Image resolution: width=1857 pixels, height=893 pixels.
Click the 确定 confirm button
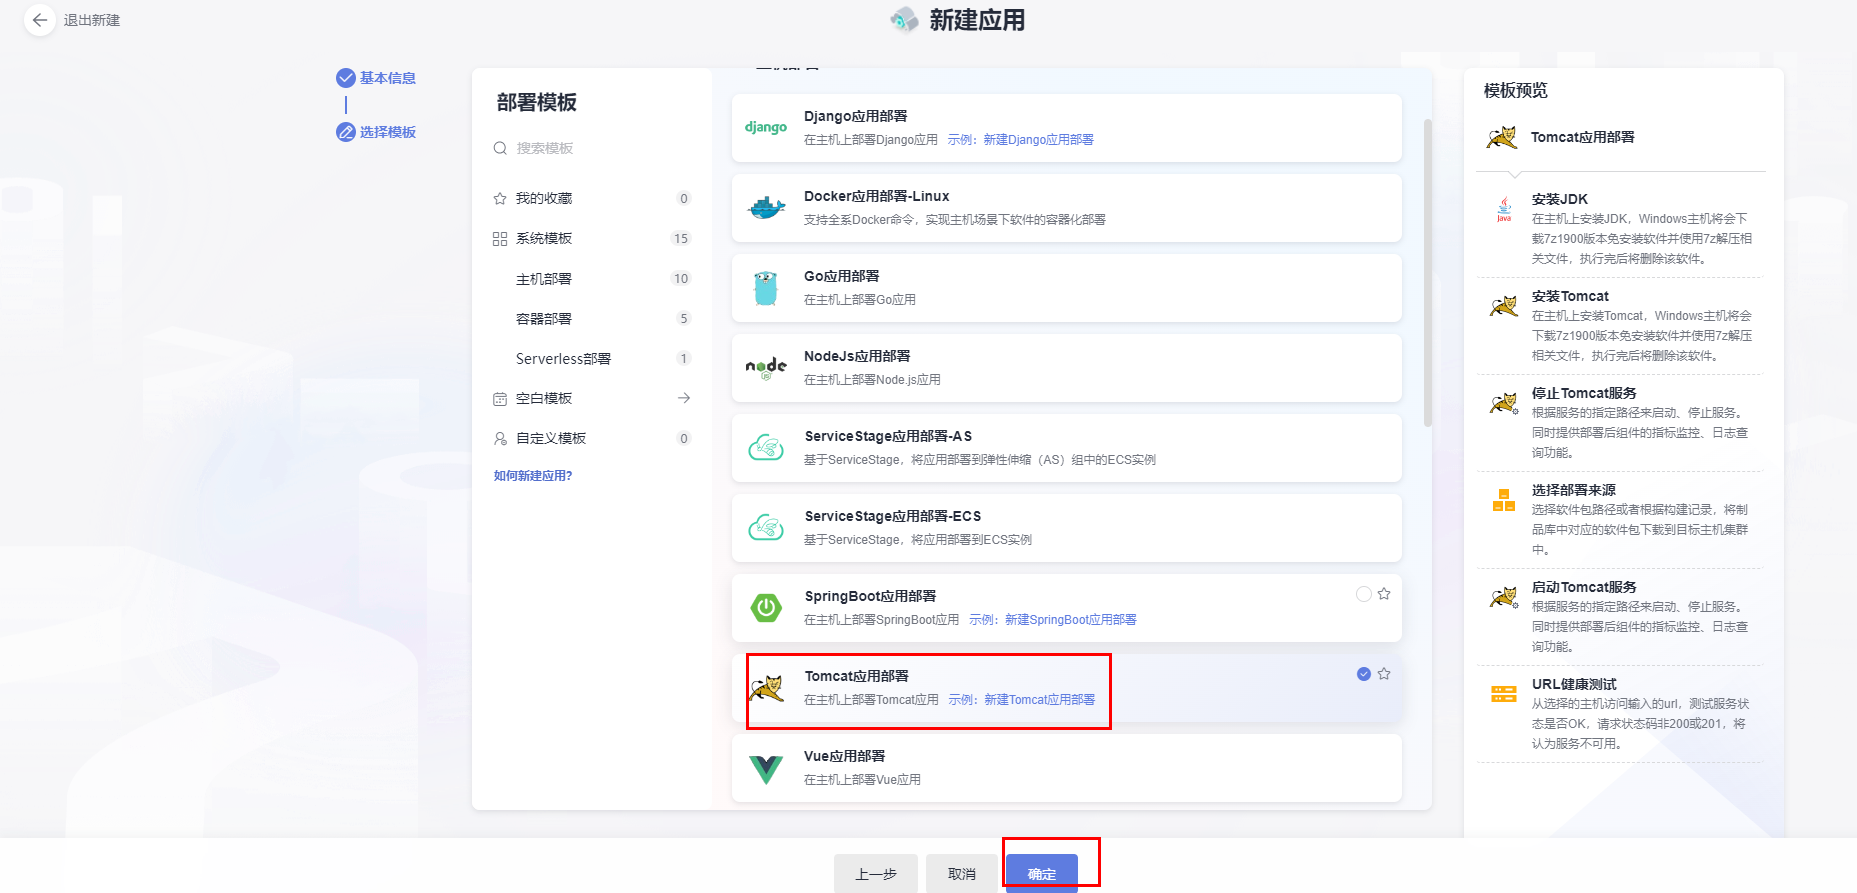[1041, 874]
